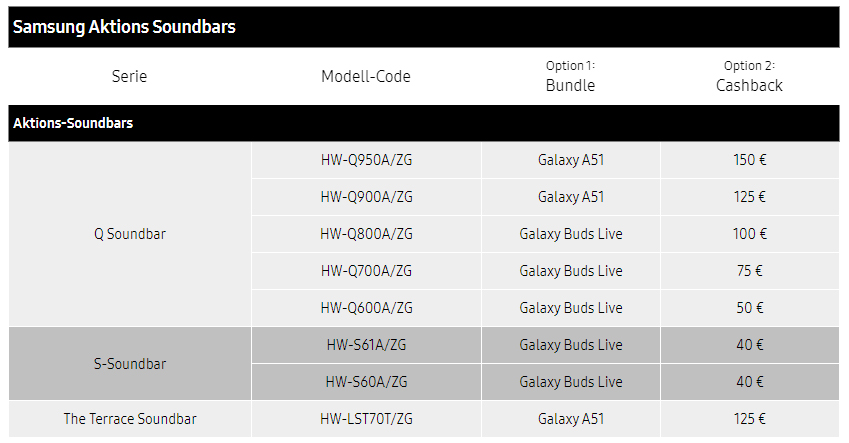The width and height of the screenshot is (849, 443).
Task: Click the 100 € cashback cell
Action: [749, 234]
